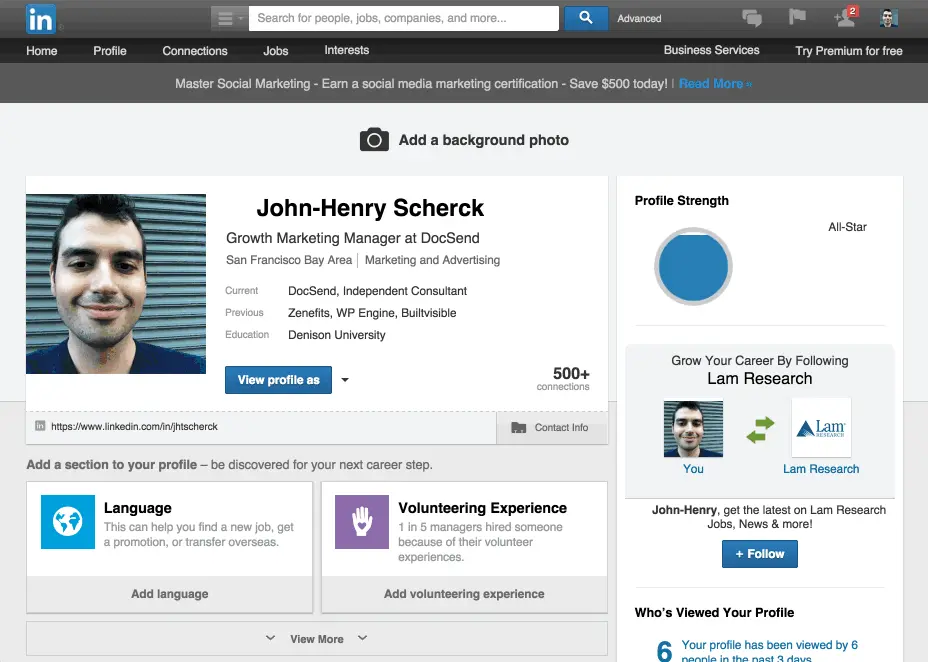The width and height of the screenshot is (928, 662).
Task: Click the All-Star strength label
Action: 847,227
